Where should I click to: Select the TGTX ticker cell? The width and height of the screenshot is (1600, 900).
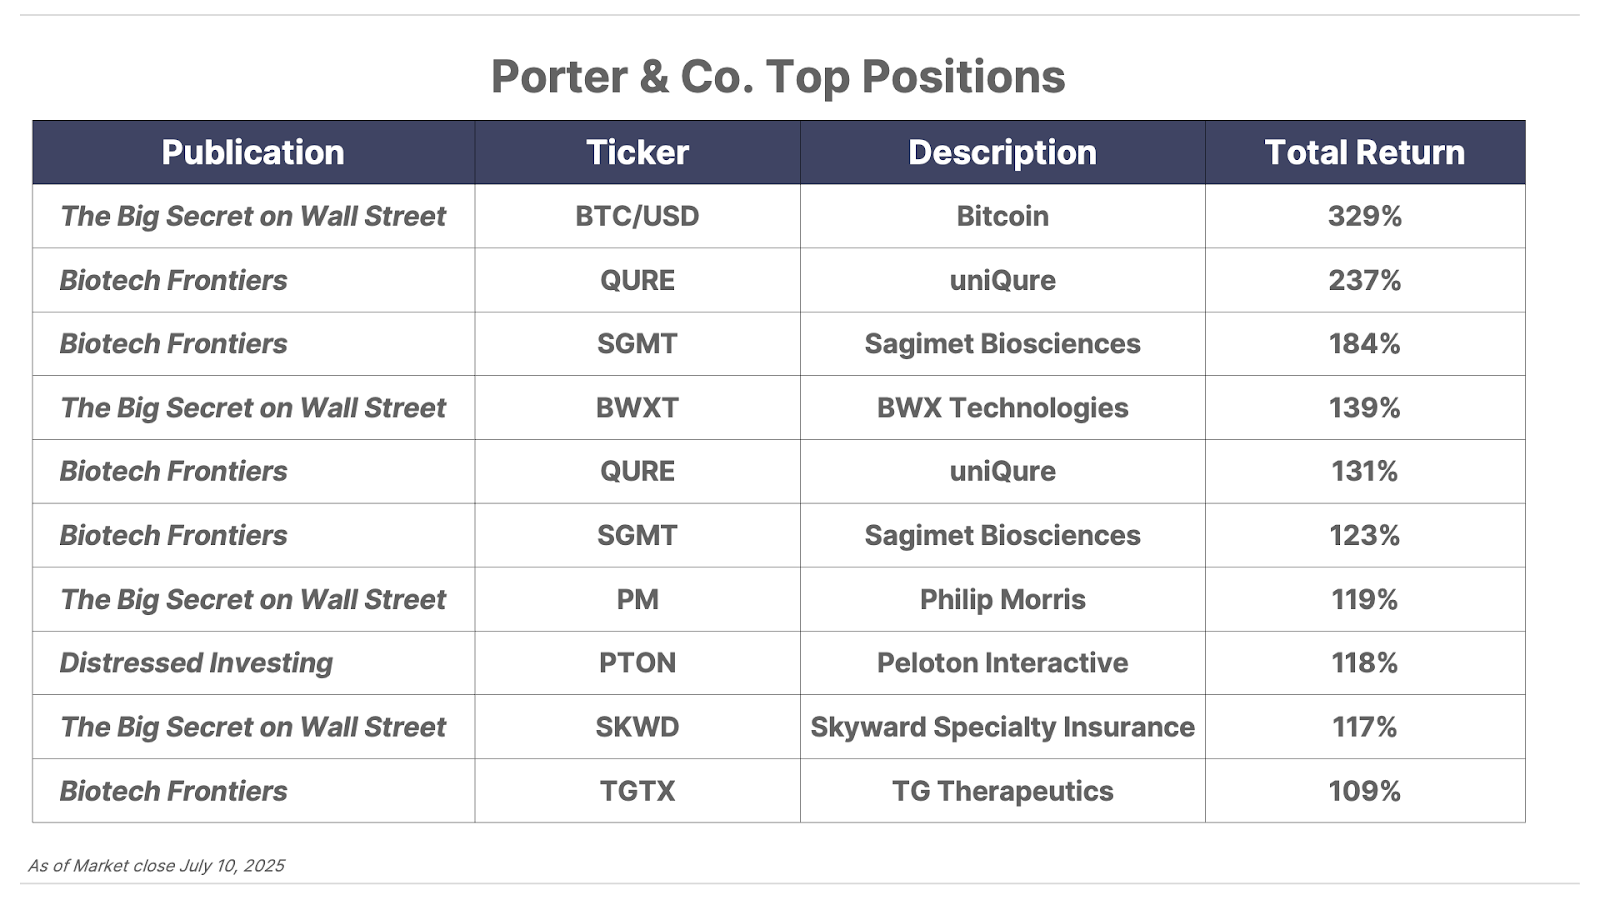click(637, 791)
